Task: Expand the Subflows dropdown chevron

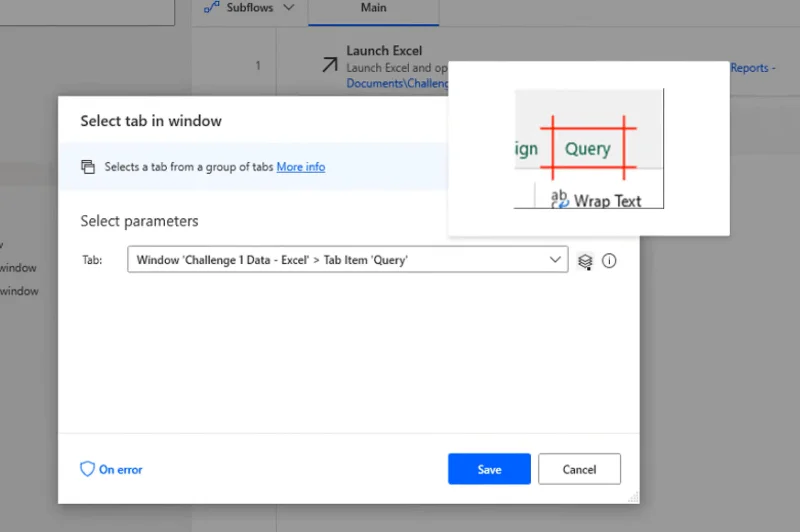Action: pos(289,8)
